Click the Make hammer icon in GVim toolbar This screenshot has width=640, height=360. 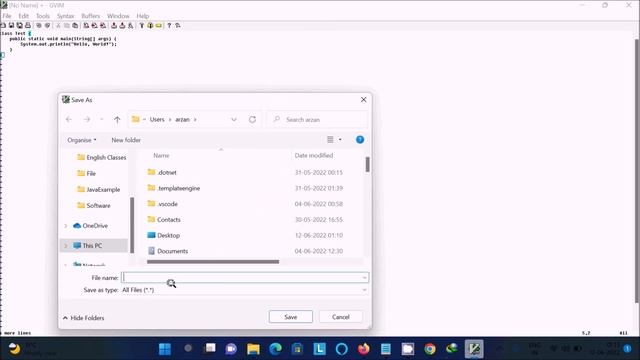point(142,25)
